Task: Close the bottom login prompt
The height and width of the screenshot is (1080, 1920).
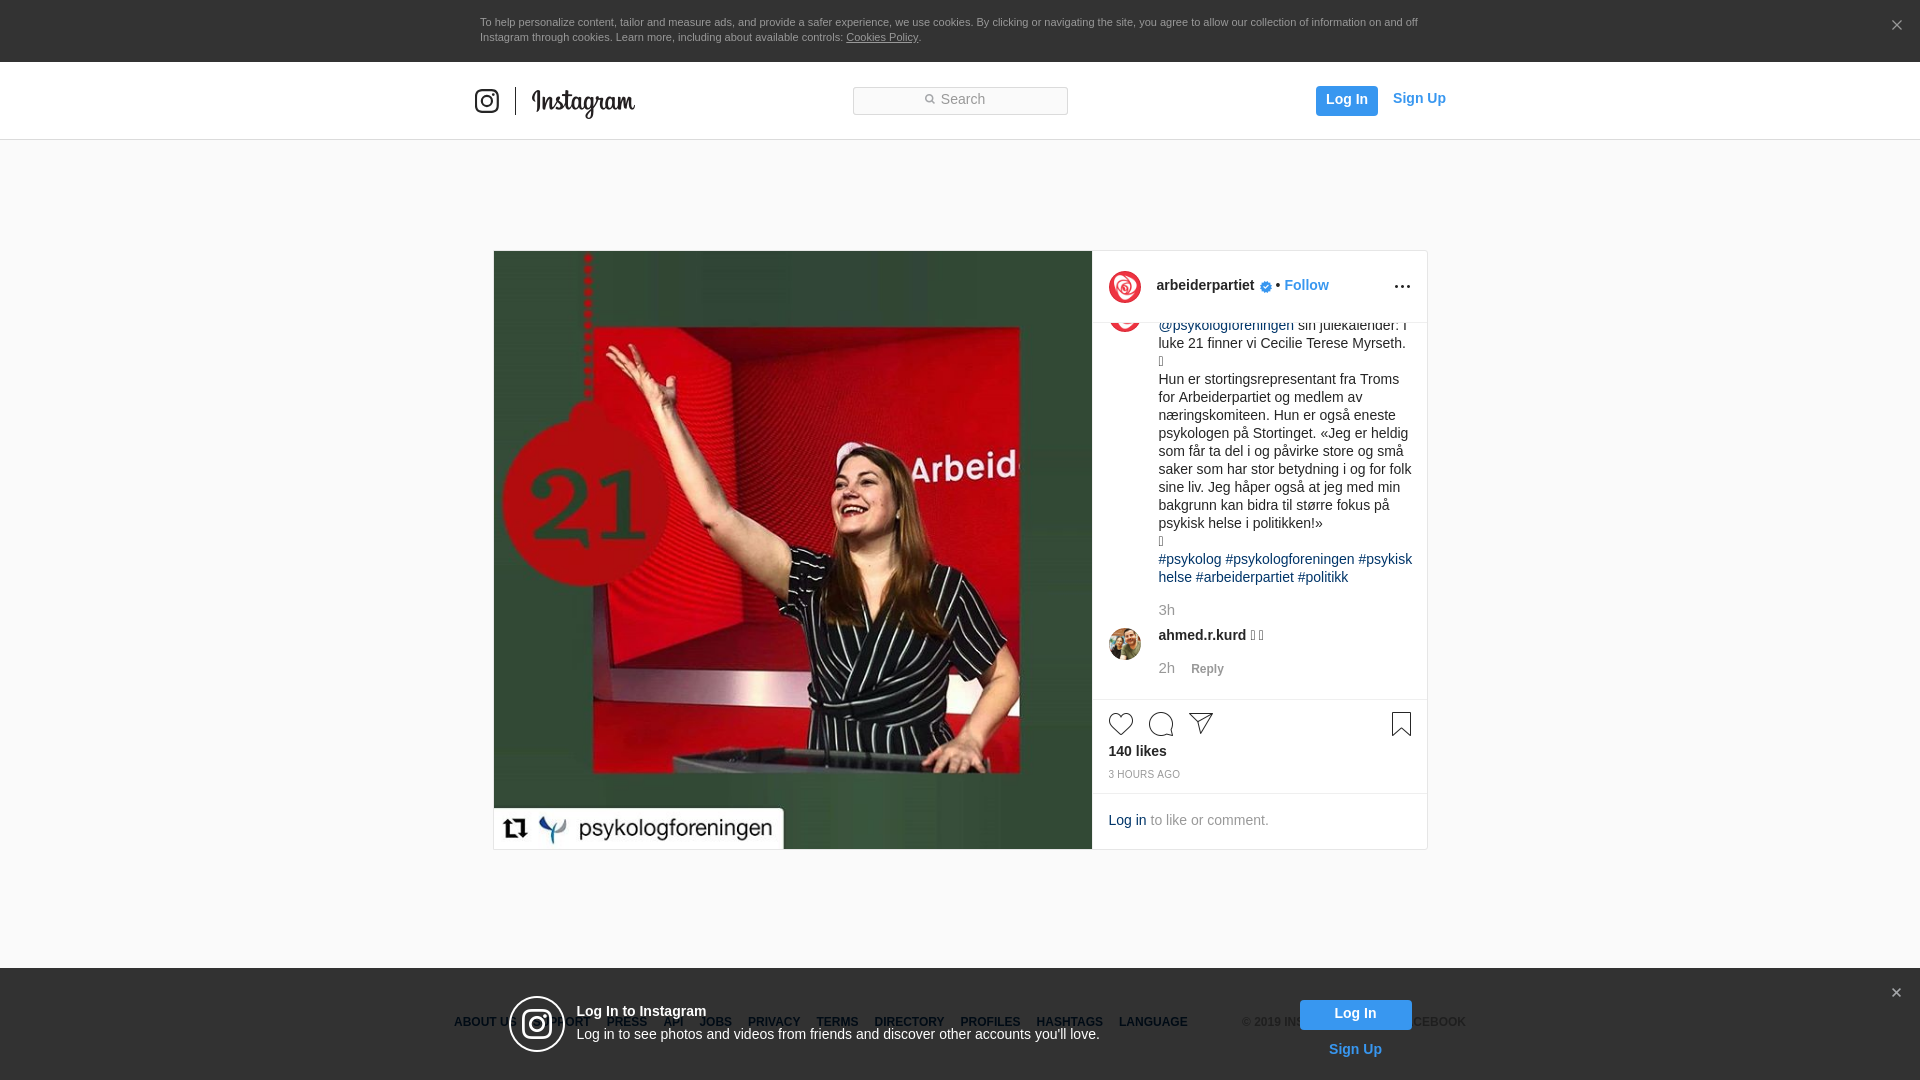Action: (x=1896, y=993)
